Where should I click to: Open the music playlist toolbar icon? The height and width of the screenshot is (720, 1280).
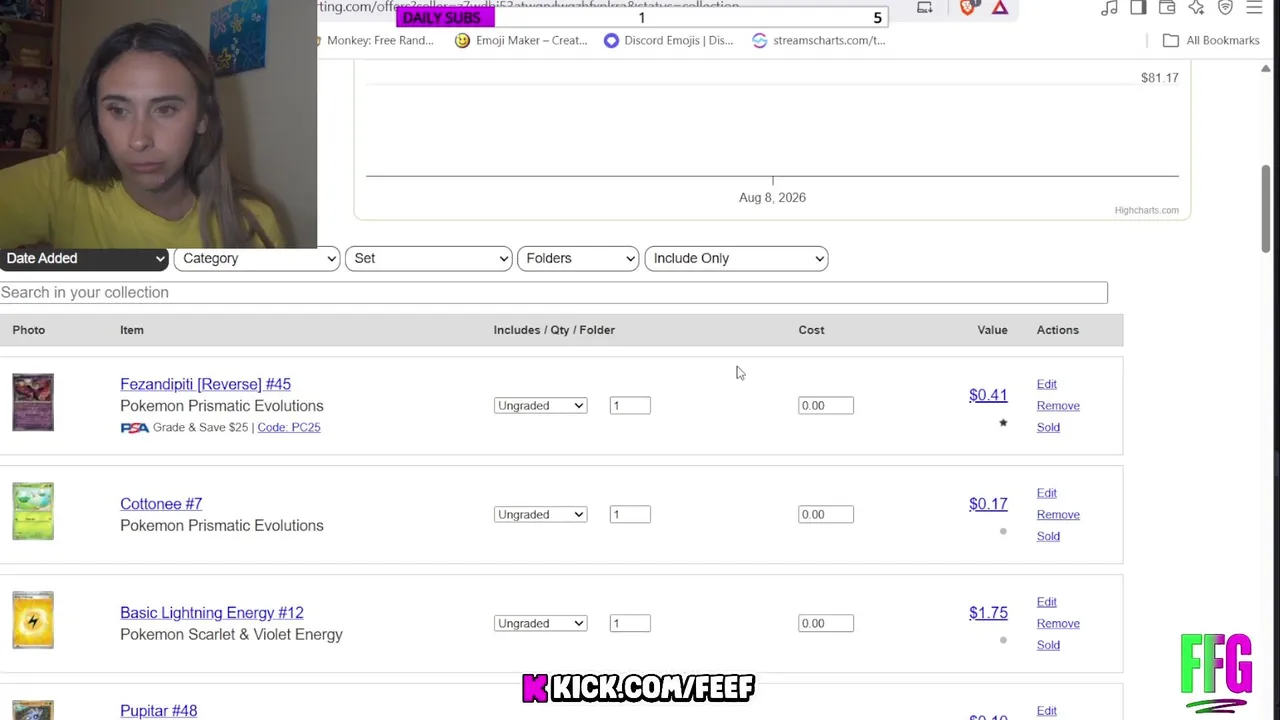pyautogui.click(x=1109, y=8)
